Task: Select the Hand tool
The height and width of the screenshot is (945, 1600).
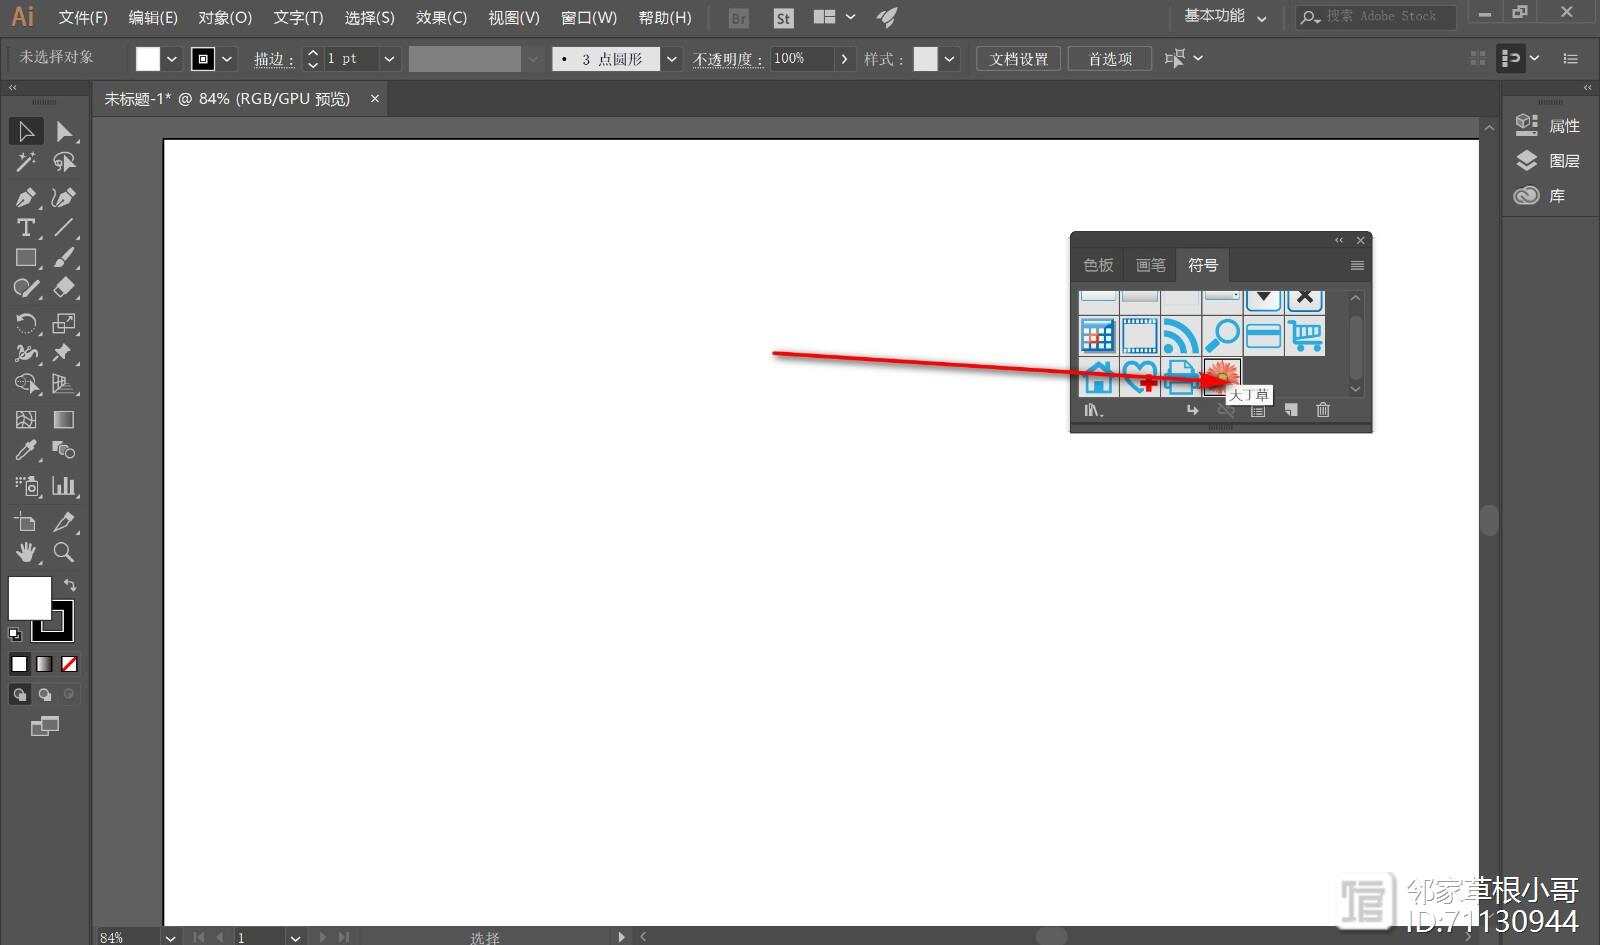Action: (x=26, y=552)
